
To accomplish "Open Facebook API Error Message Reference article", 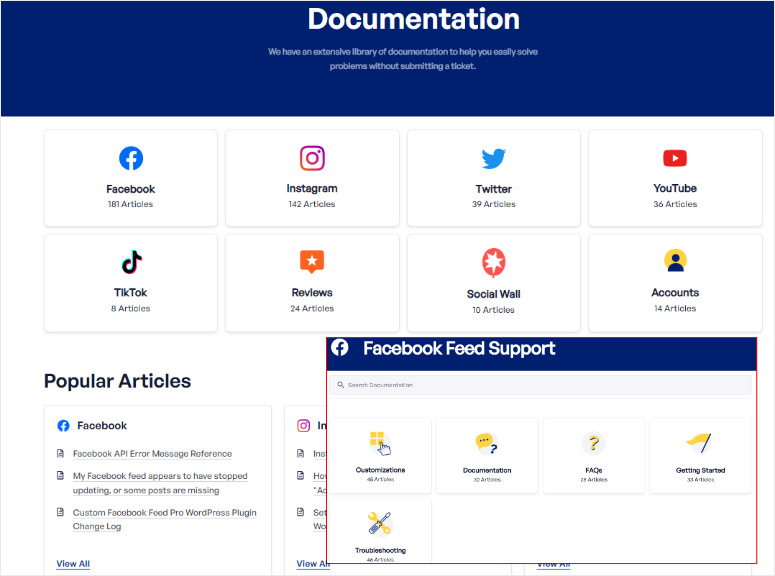I will 152,454.
